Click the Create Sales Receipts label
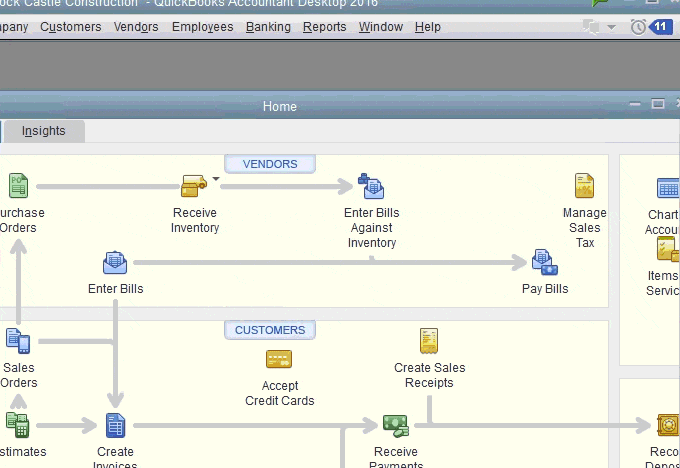This screenshot has width=680, height=468. click(x=429, y=375)
